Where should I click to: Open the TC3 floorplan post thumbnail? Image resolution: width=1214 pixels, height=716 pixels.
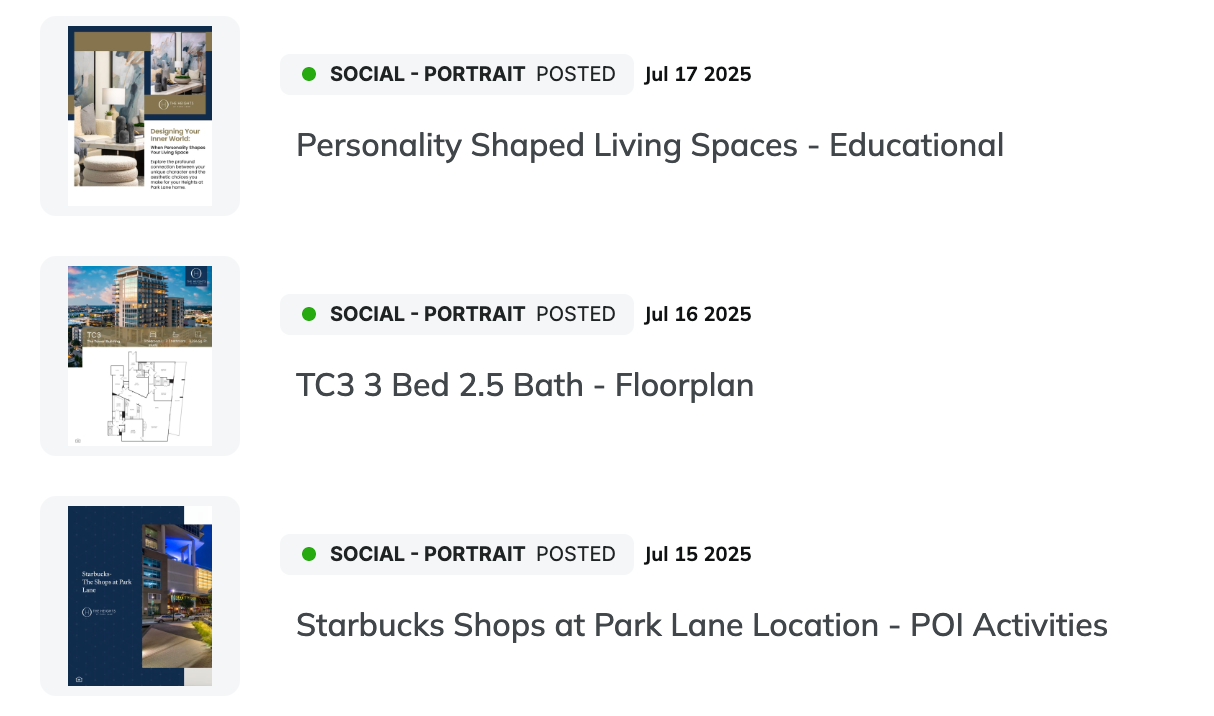pos(140,356)
